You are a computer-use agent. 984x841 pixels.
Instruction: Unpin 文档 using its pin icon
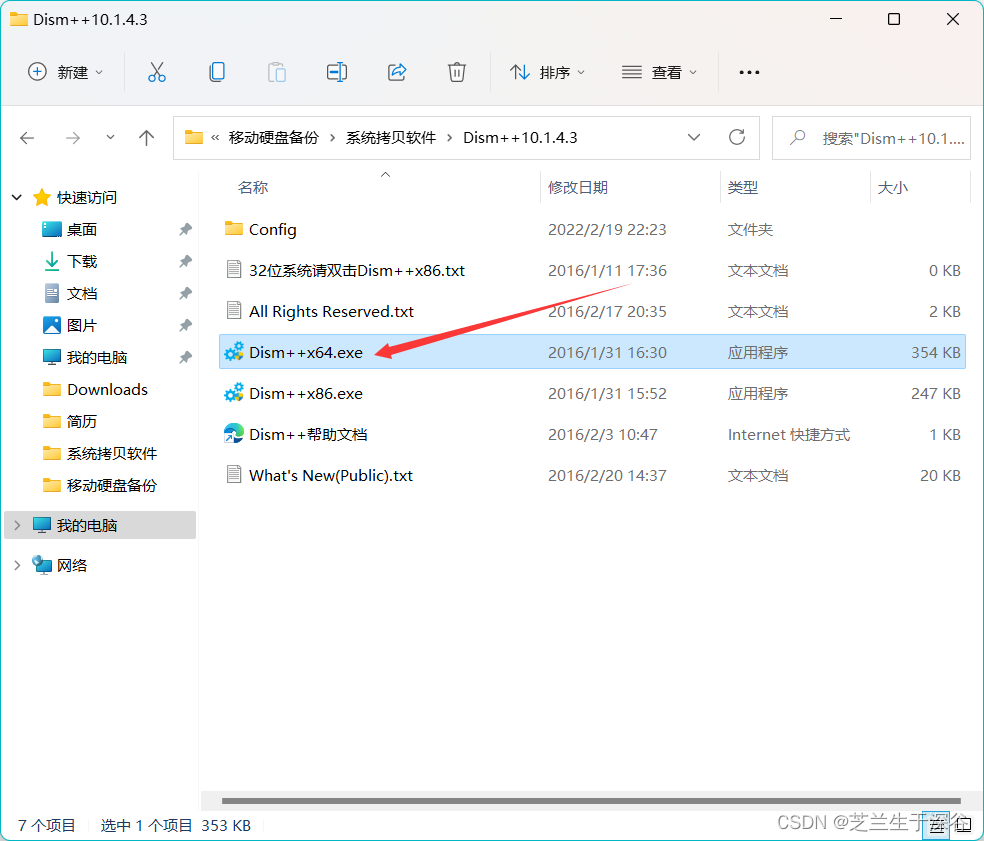click(x=185, y=294)
